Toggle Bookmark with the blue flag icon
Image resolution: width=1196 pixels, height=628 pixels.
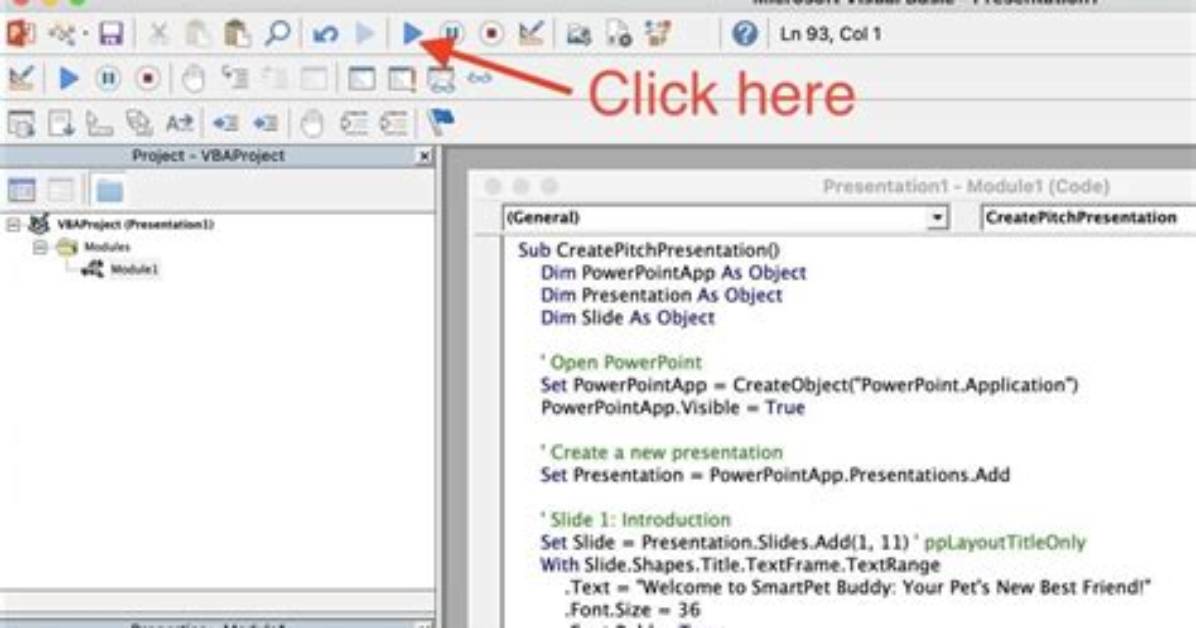pyautogui.click(x=441, y=122)
